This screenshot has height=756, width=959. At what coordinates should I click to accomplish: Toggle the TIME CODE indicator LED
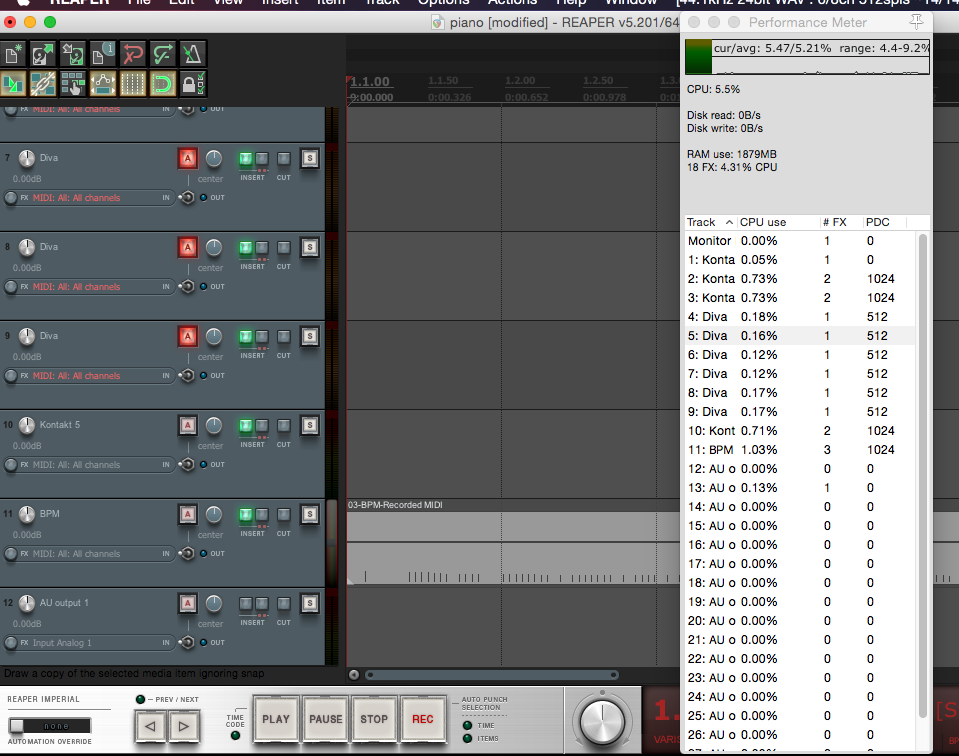pyautogui.click(x=235, y=736)
